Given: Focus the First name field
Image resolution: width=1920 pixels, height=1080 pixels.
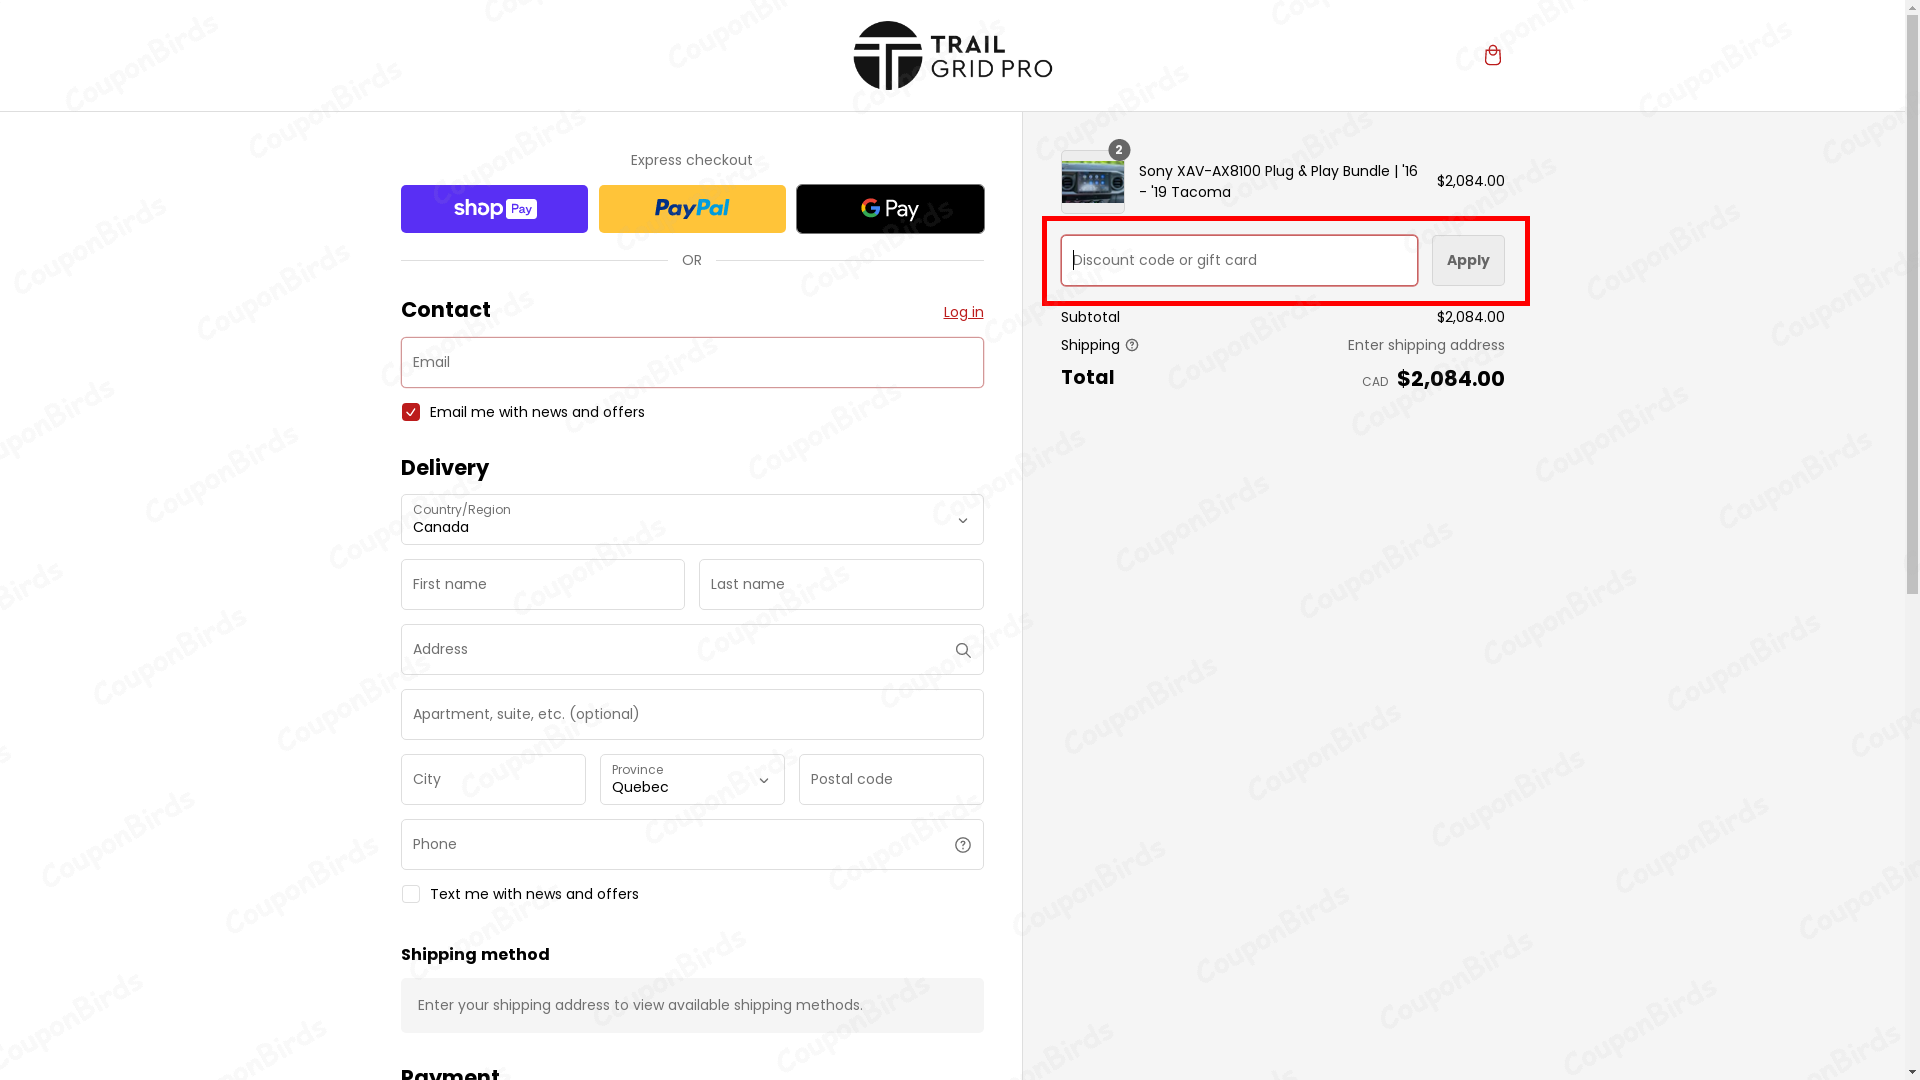Looking at the screenshot, I should coord(543,584).
